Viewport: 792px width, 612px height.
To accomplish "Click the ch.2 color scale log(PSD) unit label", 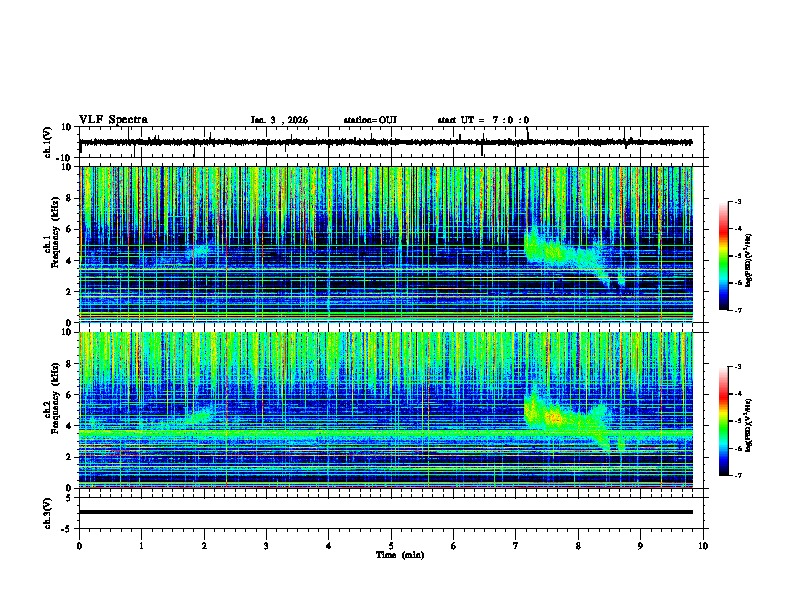I will tap(749, 425).
